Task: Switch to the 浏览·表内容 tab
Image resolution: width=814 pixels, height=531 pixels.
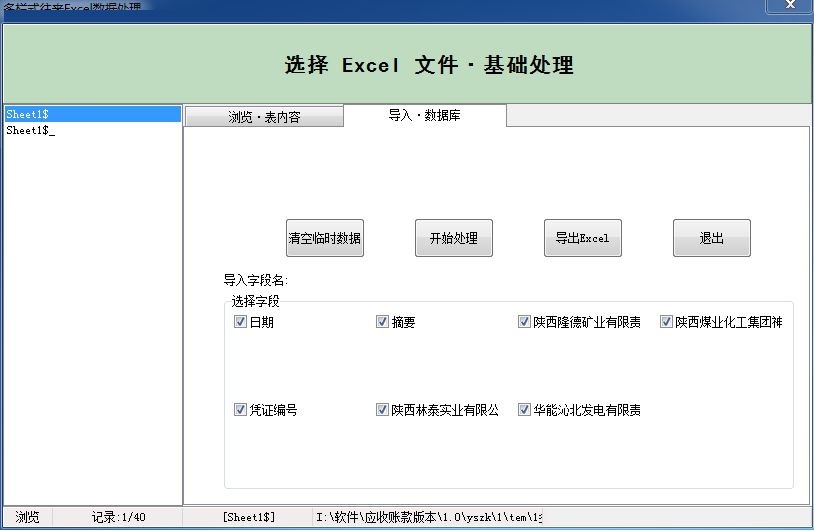Action: [264, 117]
